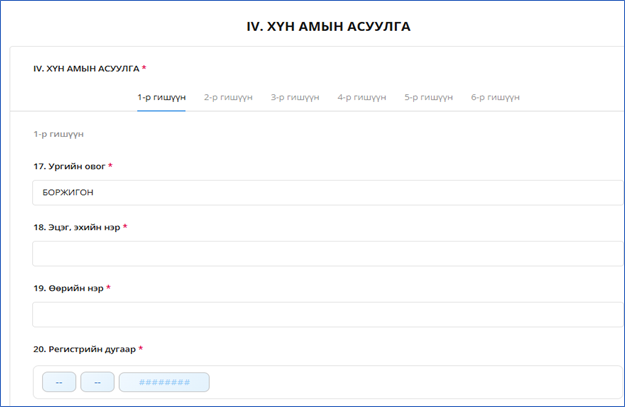625x407 pixels.
Task: Open the 6-р гишүүн tab
Action: click(495, 97)
